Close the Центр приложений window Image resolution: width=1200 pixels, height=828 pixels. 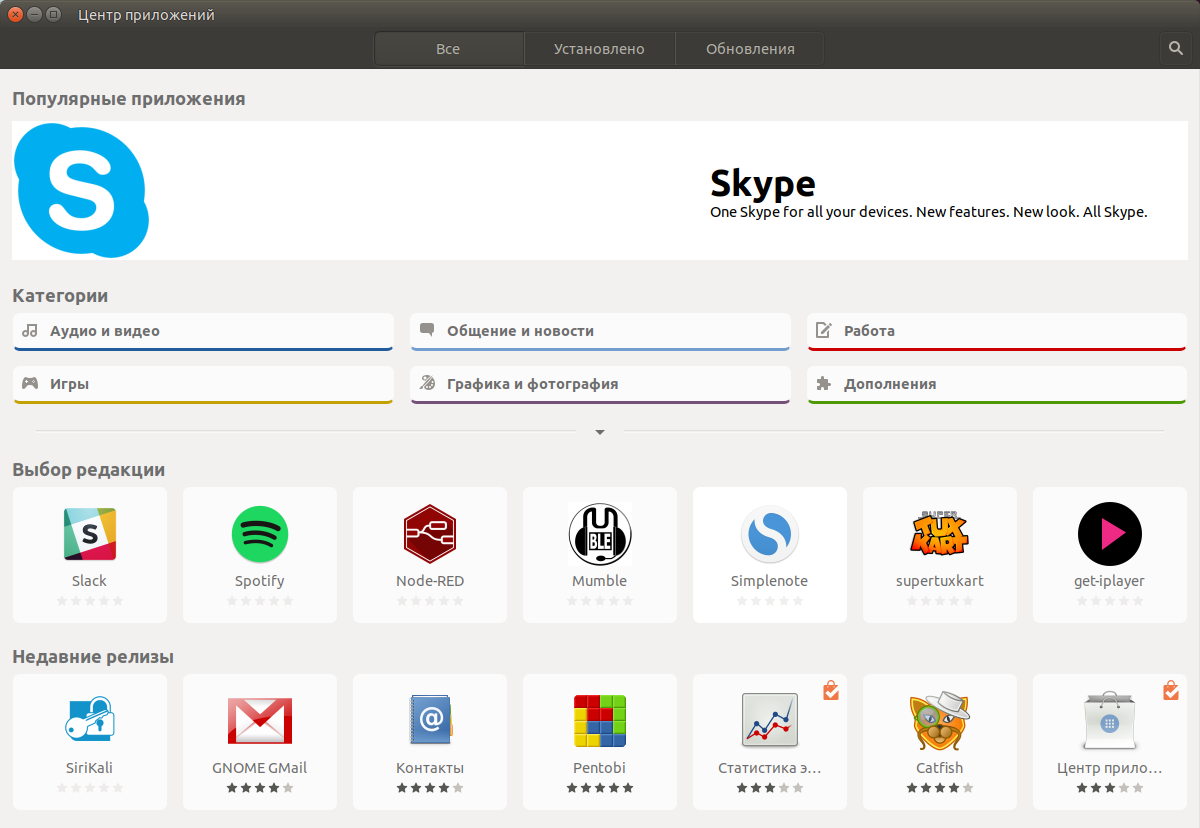[x=15, y=15]
